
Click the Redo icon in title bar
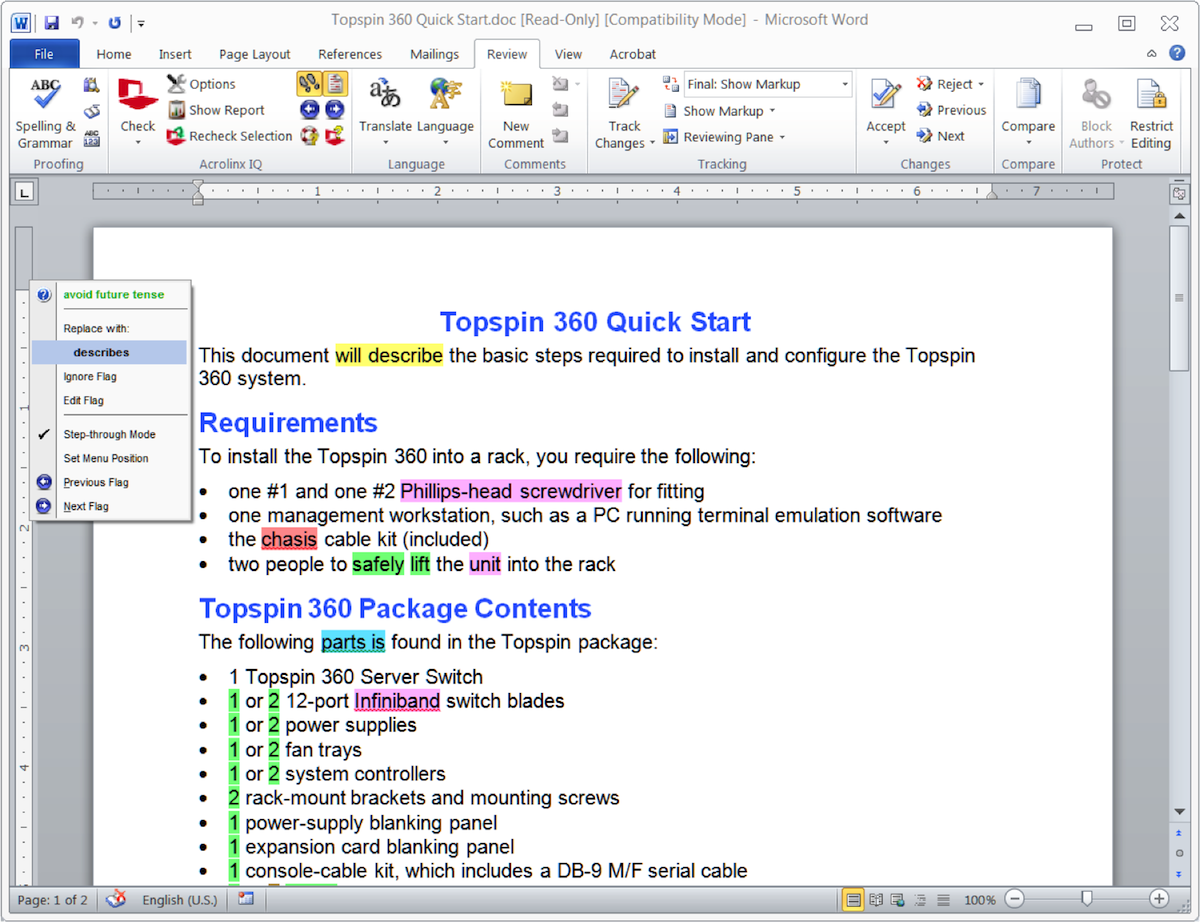pyautogui.click(x=114, y=21)
